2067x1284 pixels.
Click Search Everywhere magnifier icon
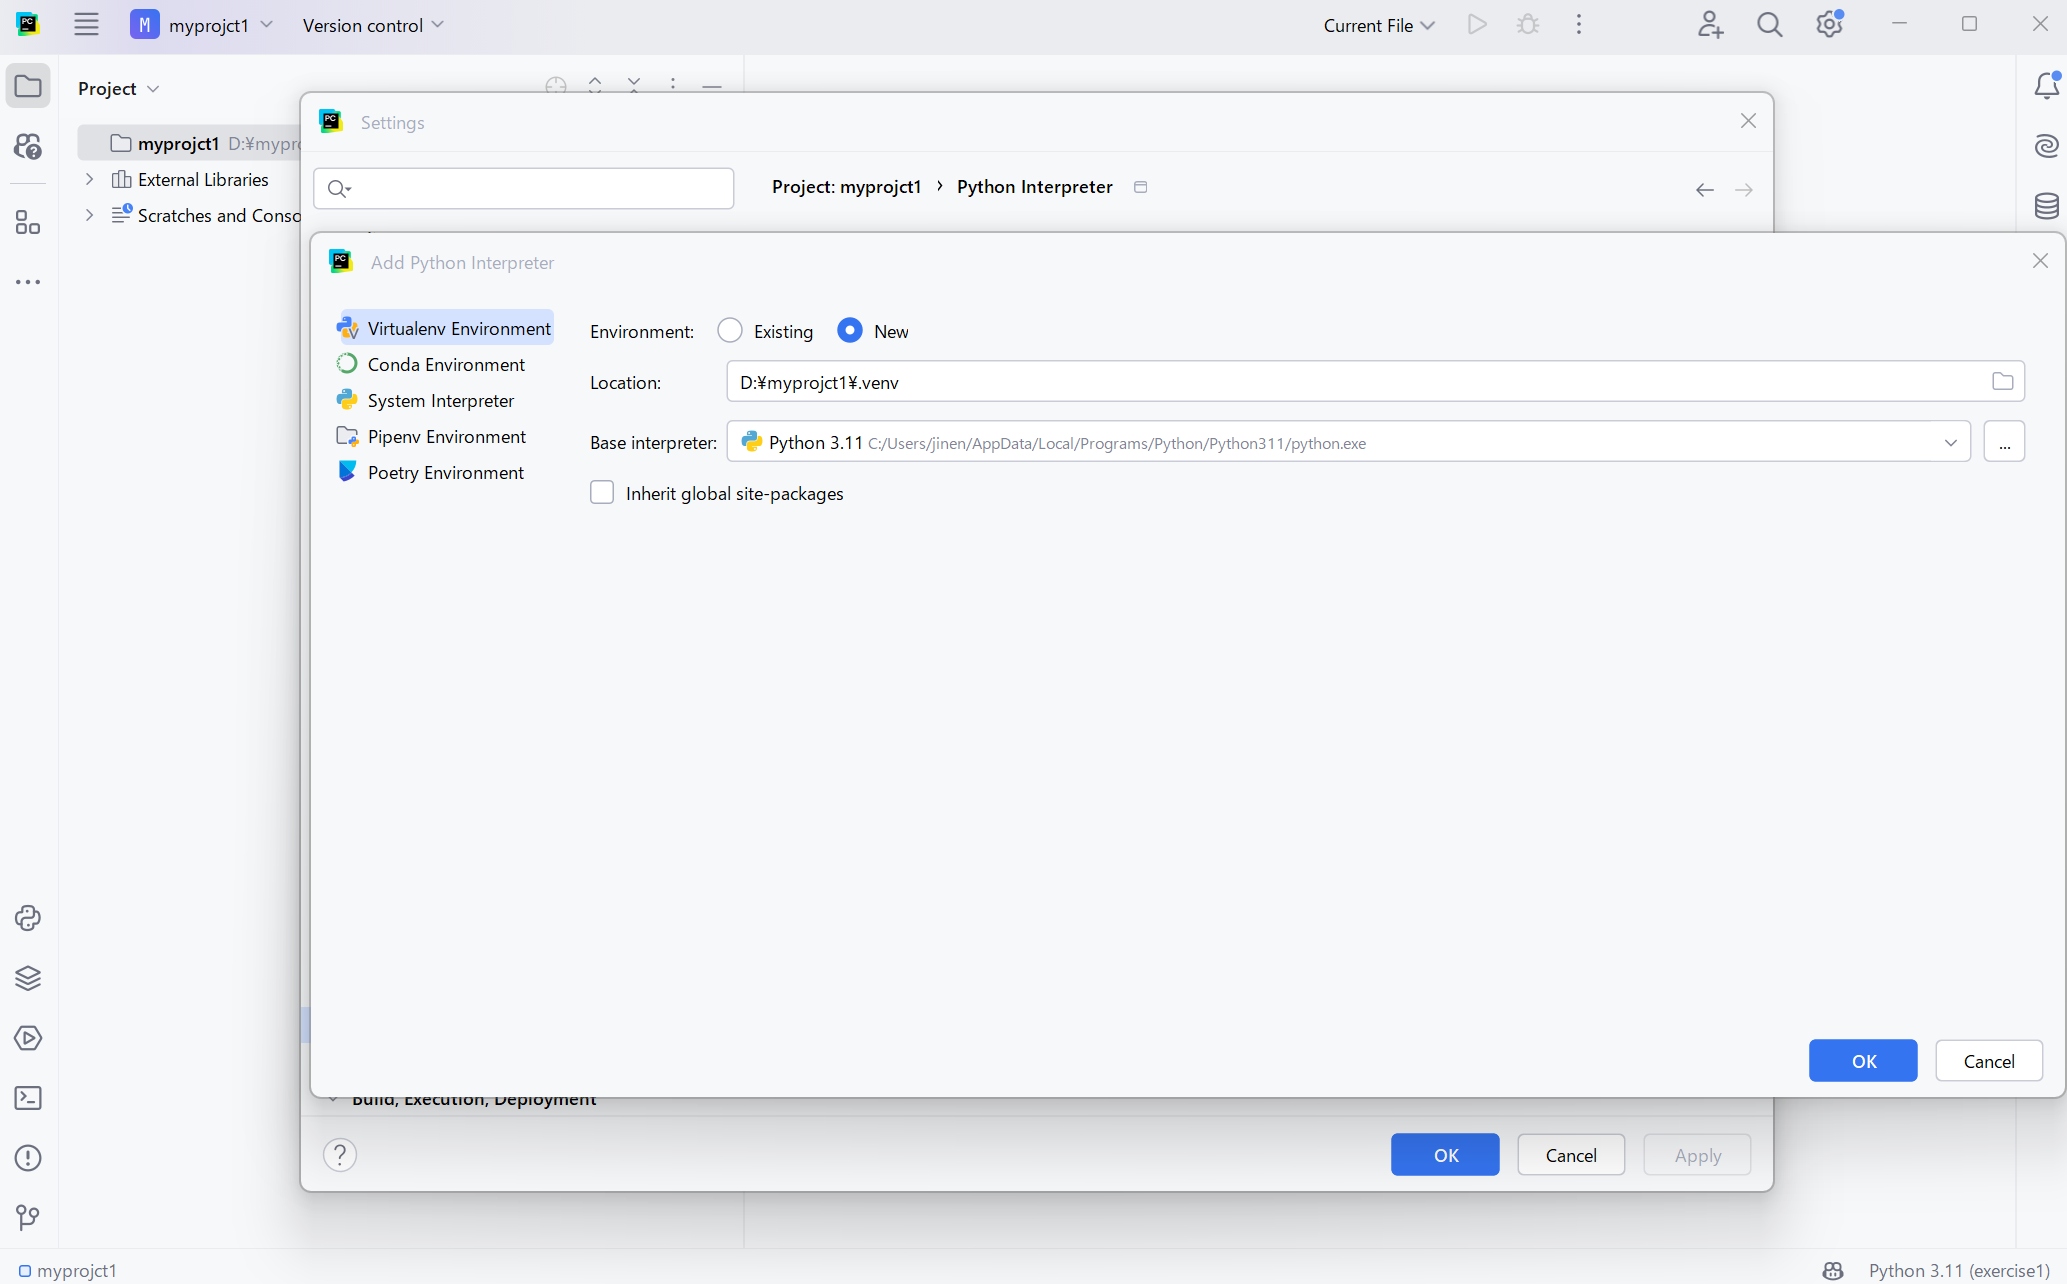(x=1769, y=25)
